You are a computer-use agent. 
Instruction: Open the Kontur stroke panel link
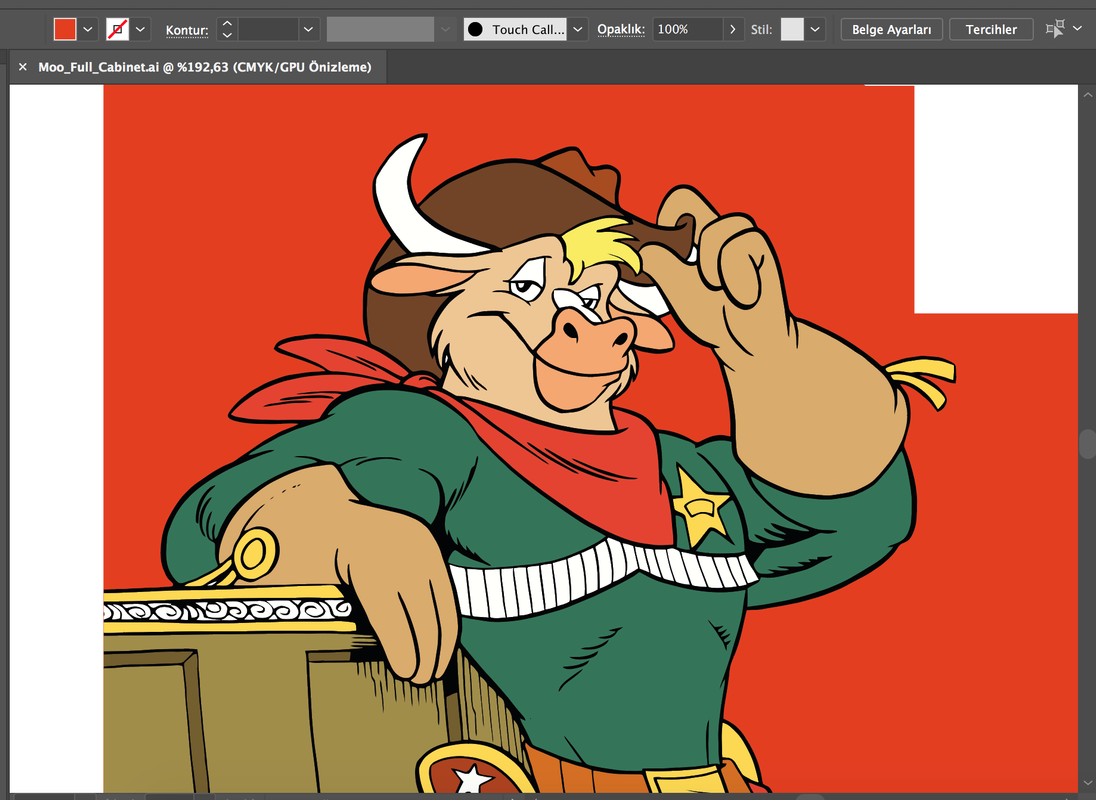click(x=187, y=30)
